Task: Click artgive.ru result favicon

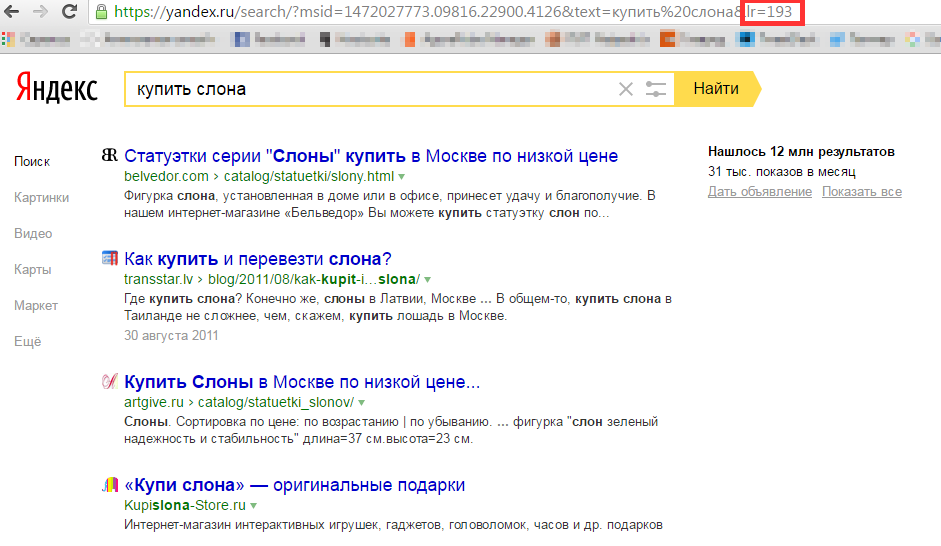Action: [109, 381]
